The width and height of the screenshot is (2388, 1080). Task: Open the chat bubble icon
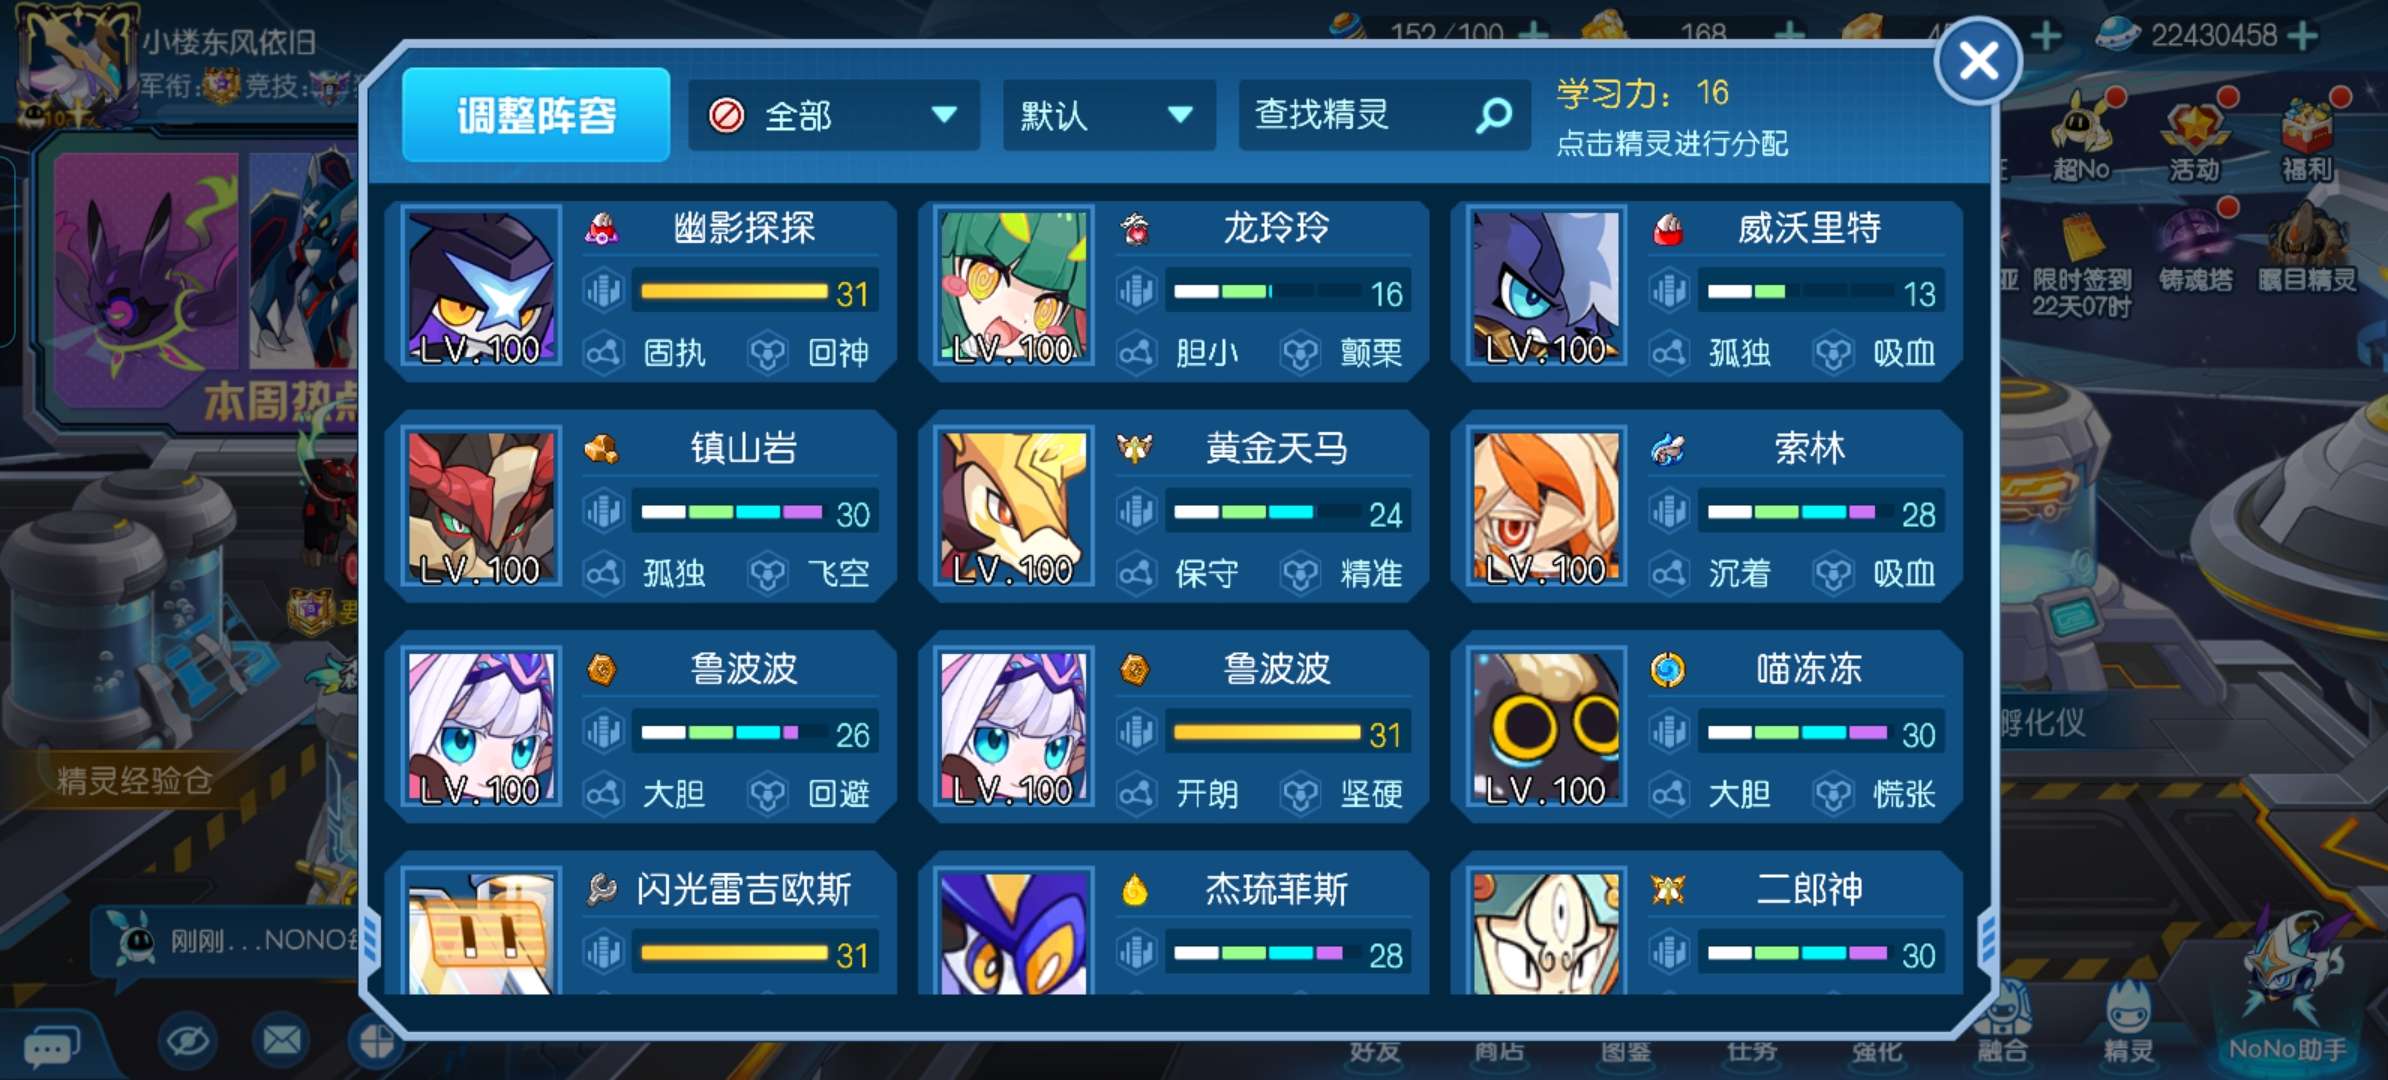50,1047
